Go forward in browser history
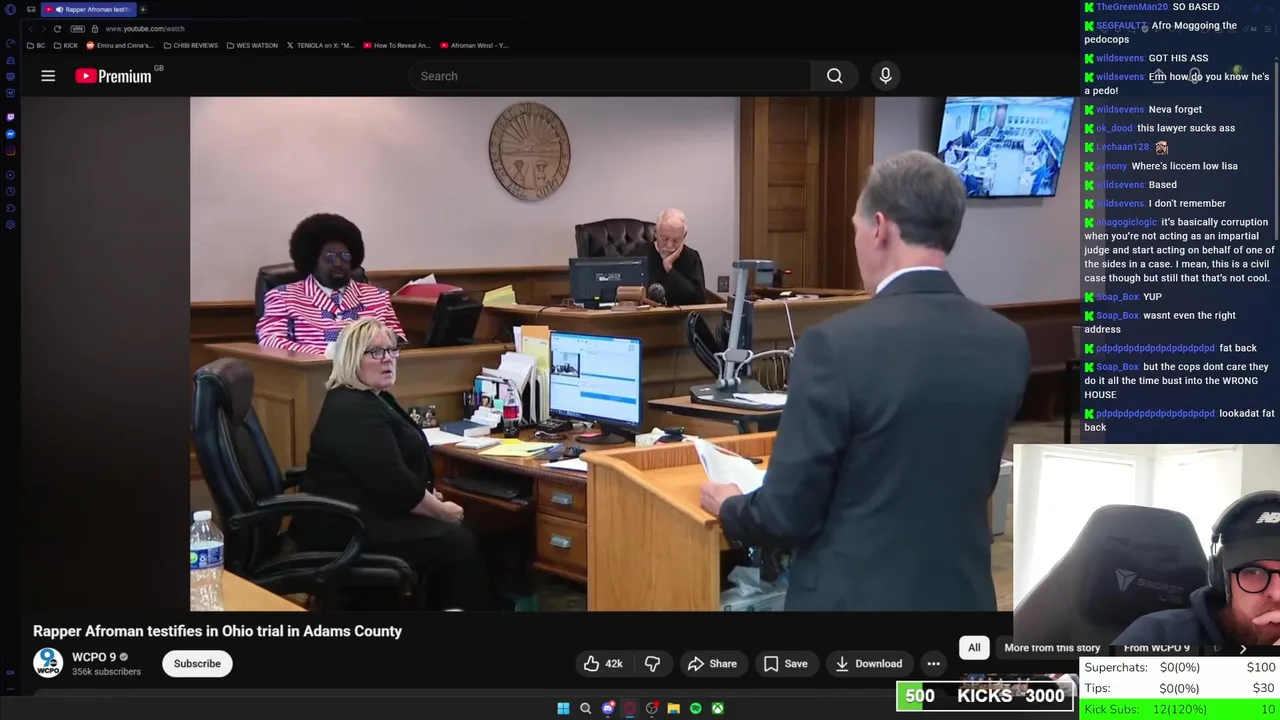This screenshot has height=720, width=1280. coord(43,29)
